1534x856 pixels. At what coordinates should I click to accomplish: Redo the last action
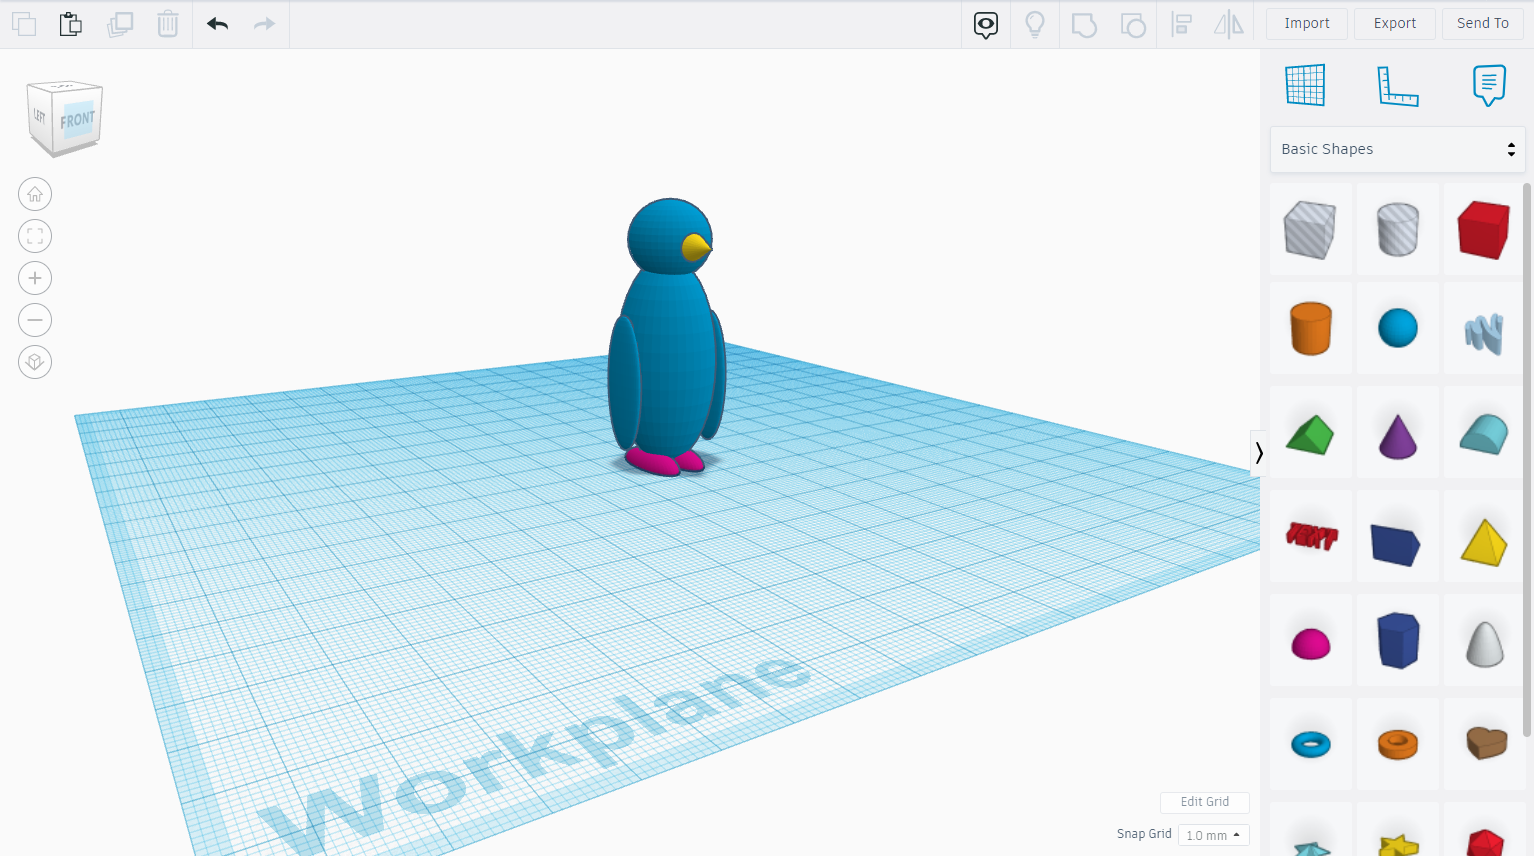[x=263, y=23]
